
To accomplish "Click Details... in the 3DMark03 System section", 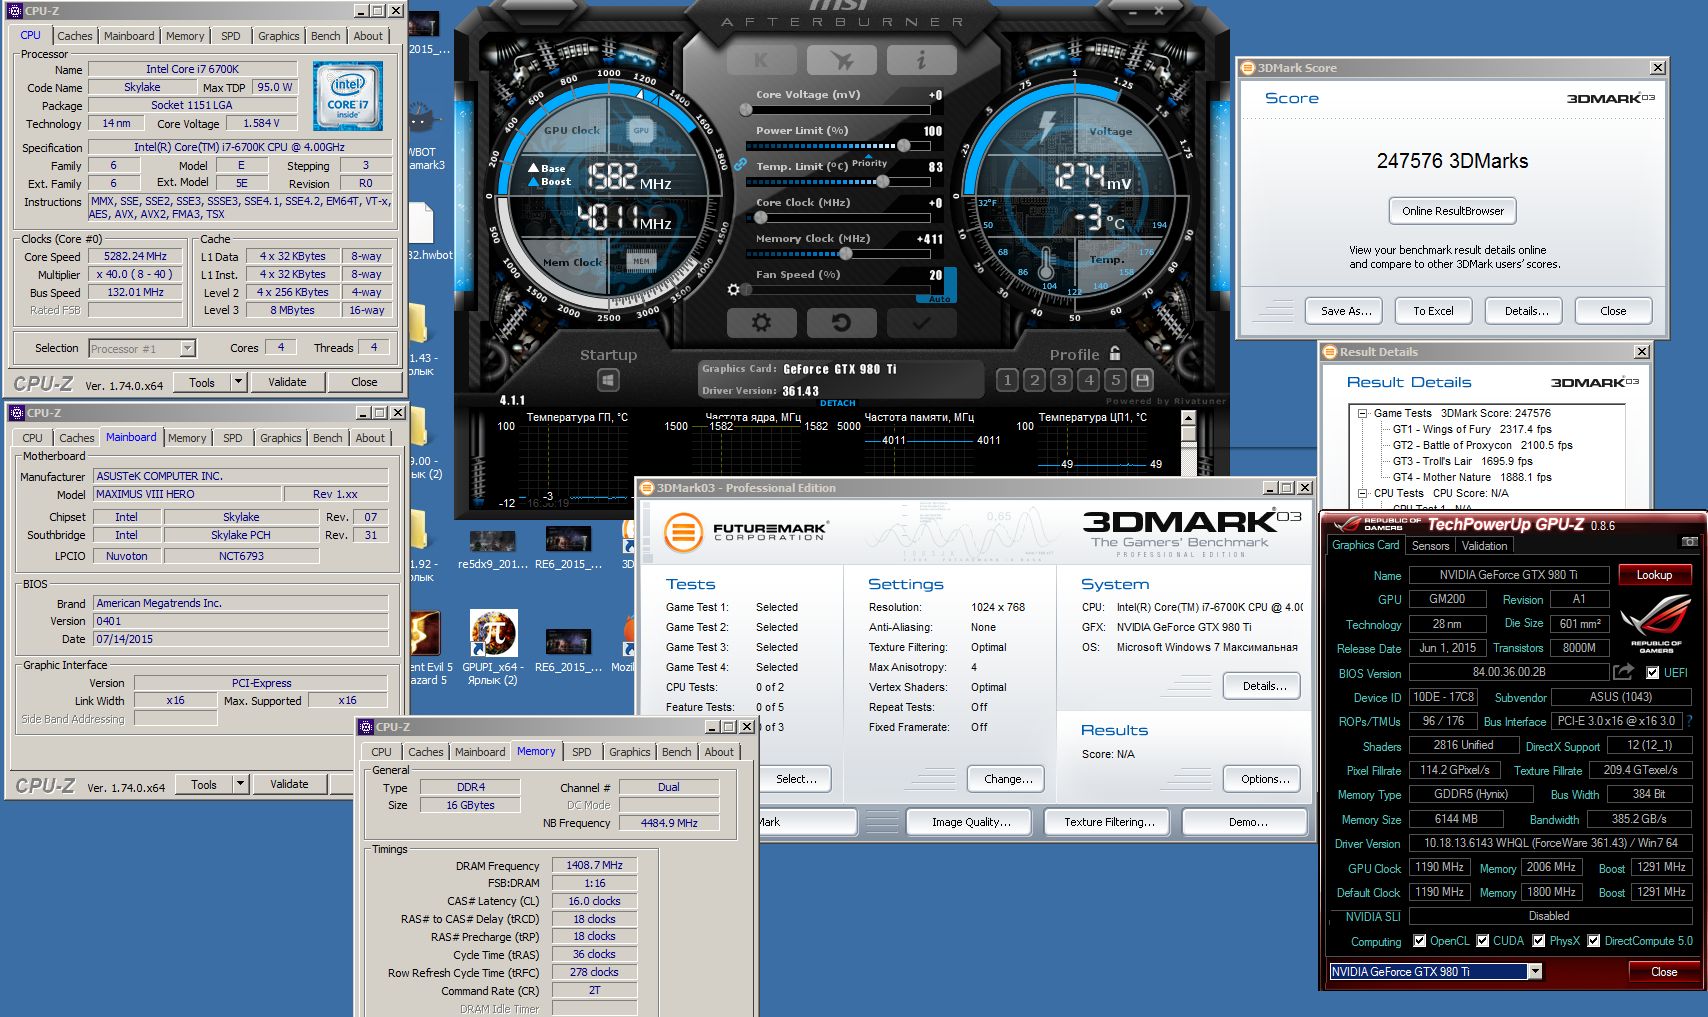I will (1262, 686).
